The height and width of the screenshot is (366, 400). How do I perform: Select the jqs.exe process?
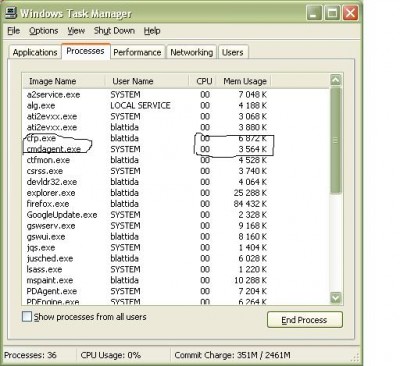pyautogui.click(x=41, y=248)
